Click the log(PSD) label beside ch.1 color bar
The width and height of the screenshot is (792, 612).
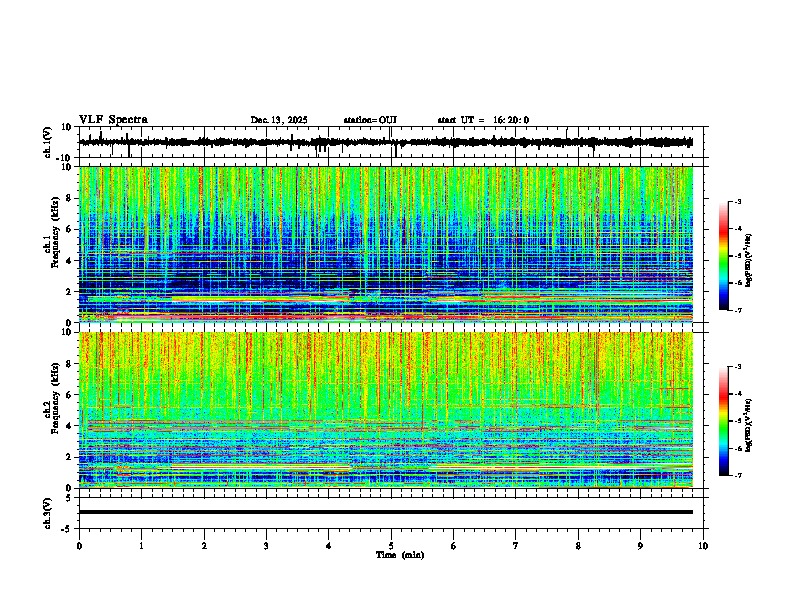point(749,261)
